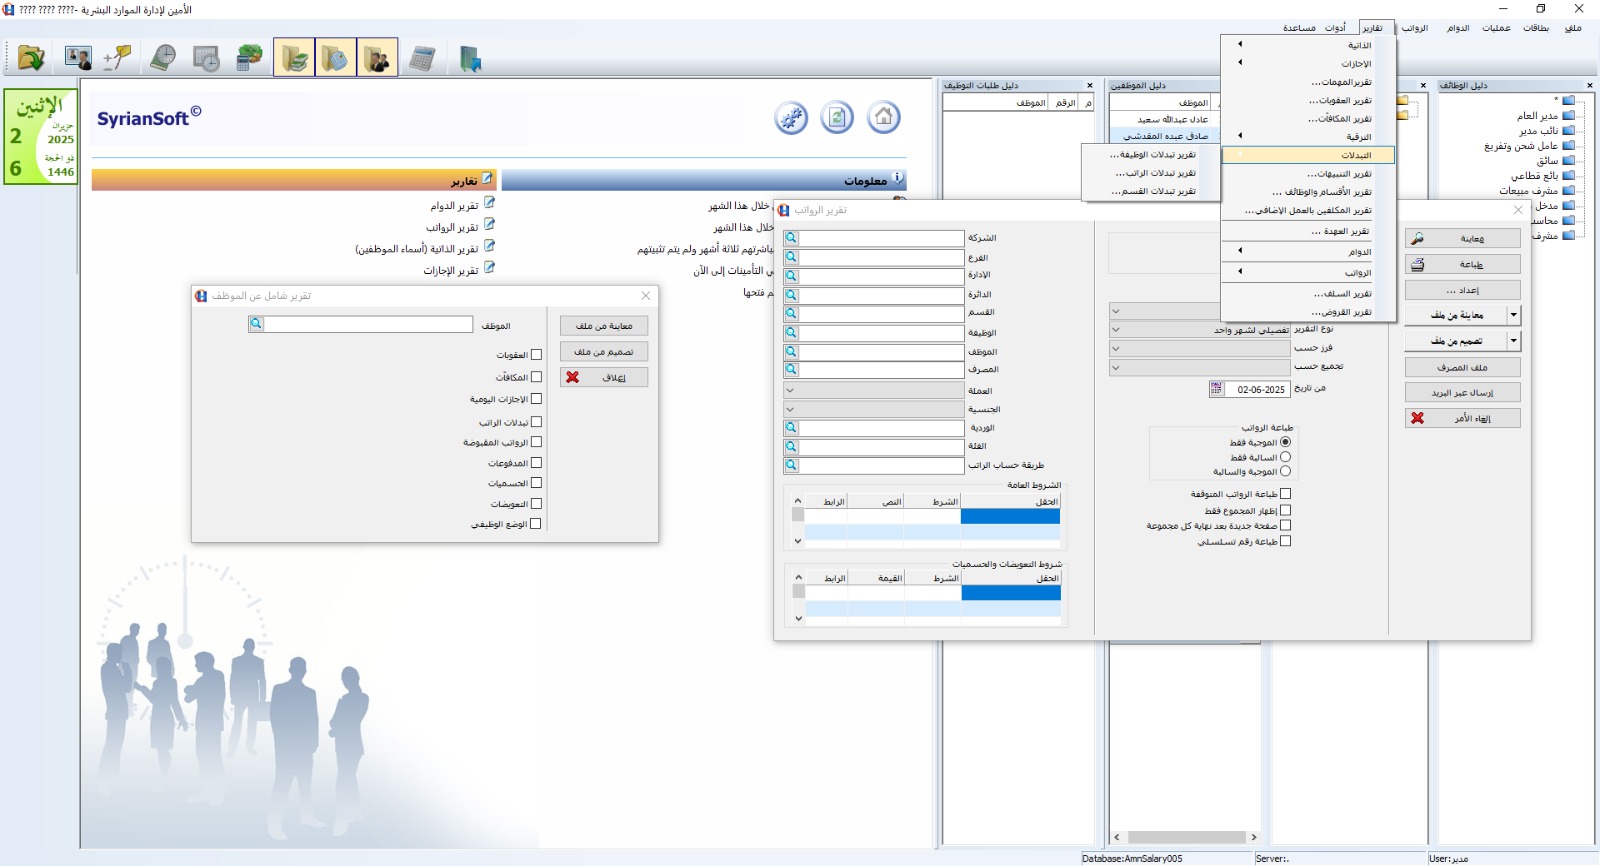Click the money and calculator payroll icon
Viewport: 1600px width, 866px height.
click(249, 58)
